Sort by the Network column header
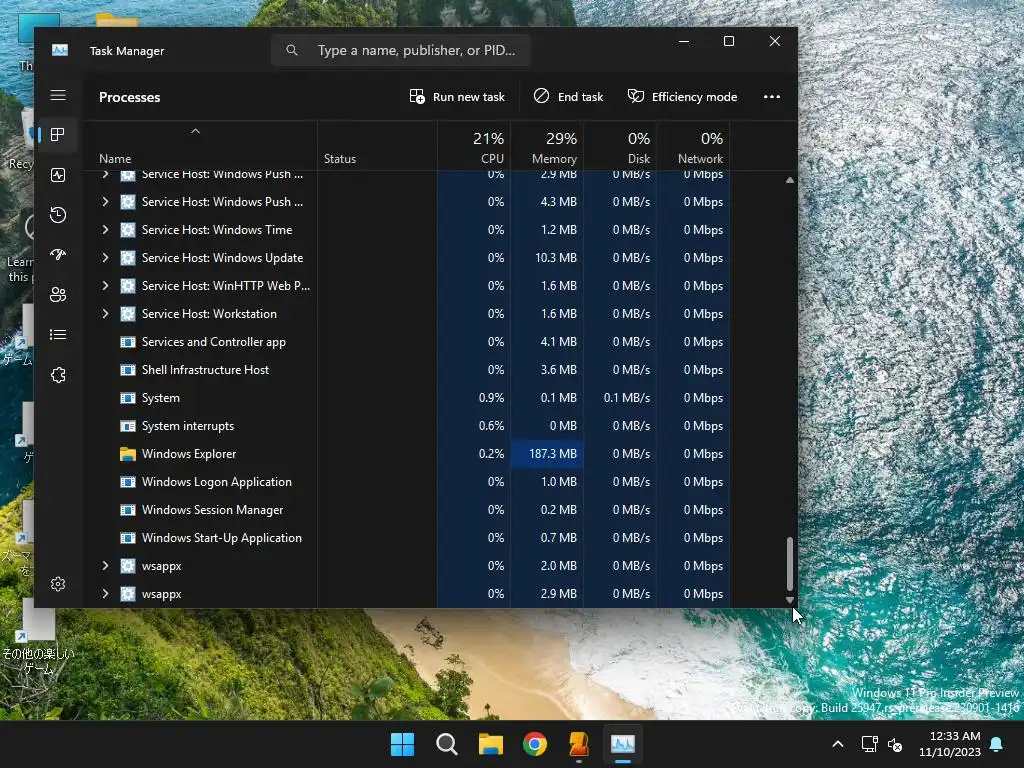The width and height of the screenshot is (1024, 768). pyautogui.click(x=694, y=146)
